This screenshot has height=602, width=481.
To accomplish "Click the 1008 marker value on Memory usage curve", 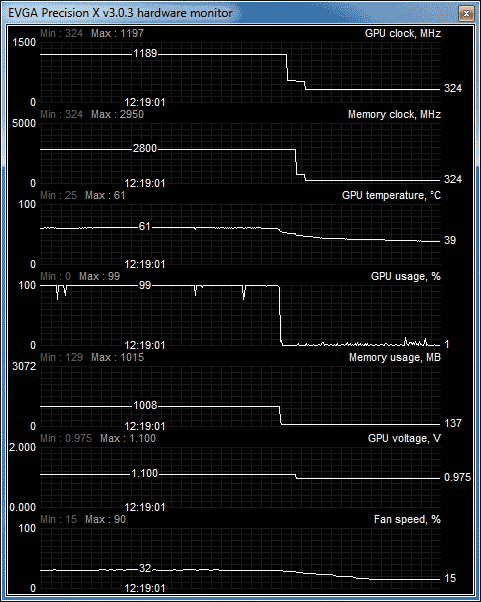I will tap(145, 405).
